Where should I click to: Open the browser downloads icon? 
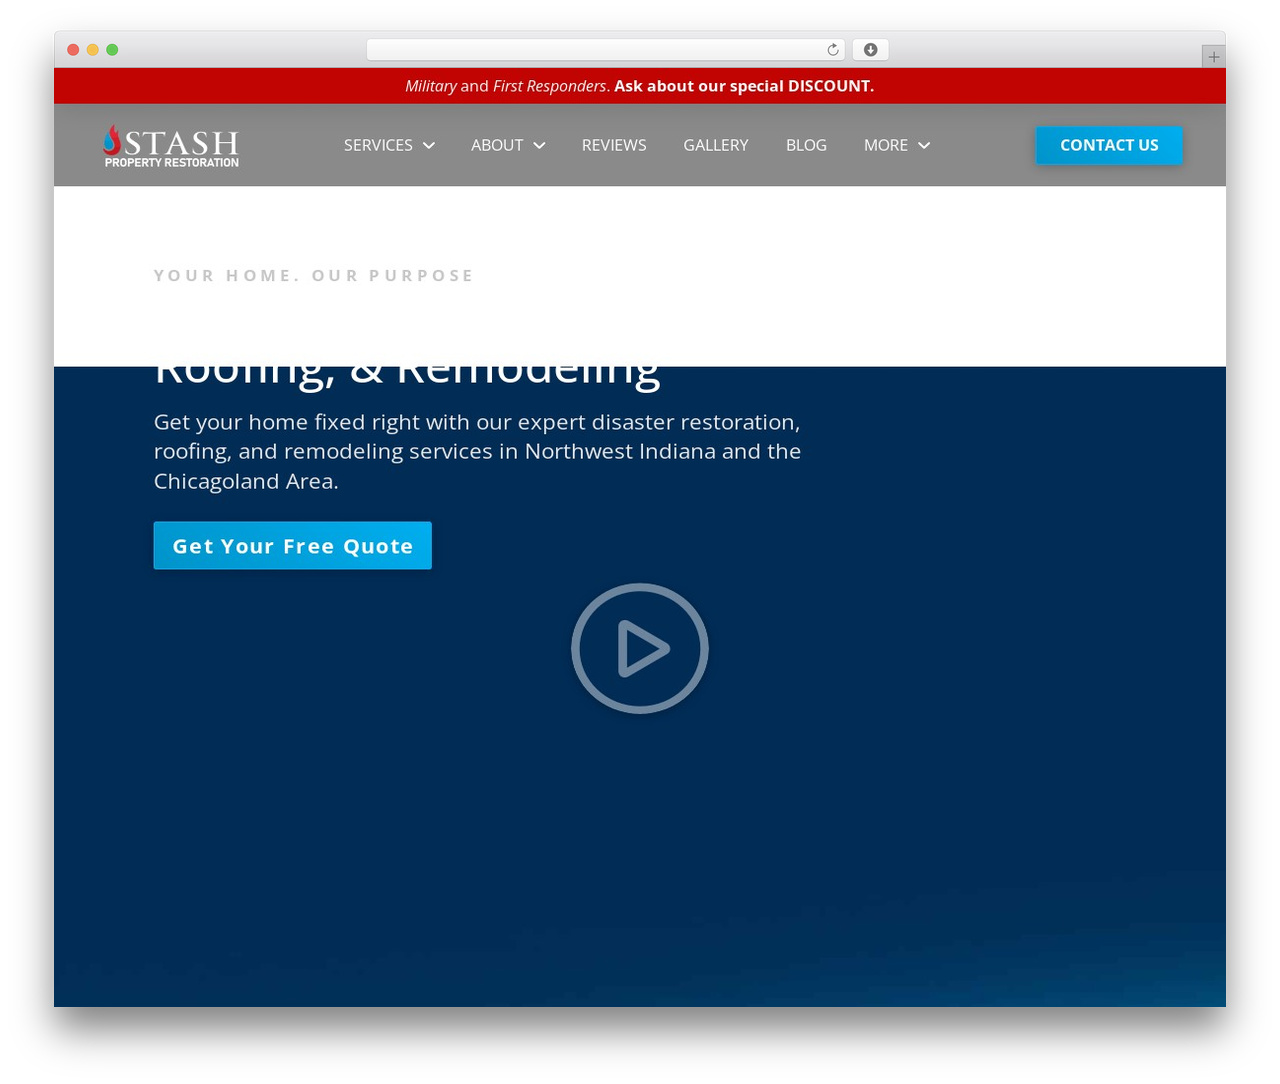pyautogui.click(x=870, y=50)
